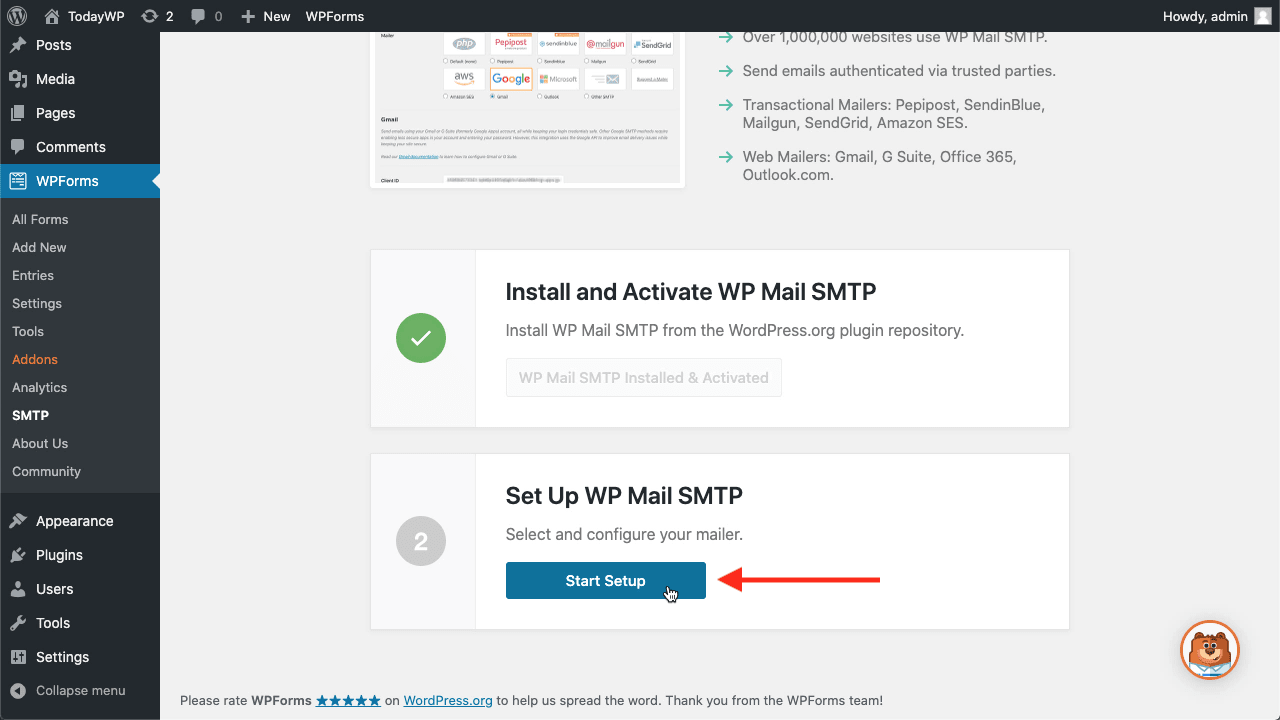Click the Comments icon in sidebar
This screenshot has height=720, width=1280.
tap(18, 147)
